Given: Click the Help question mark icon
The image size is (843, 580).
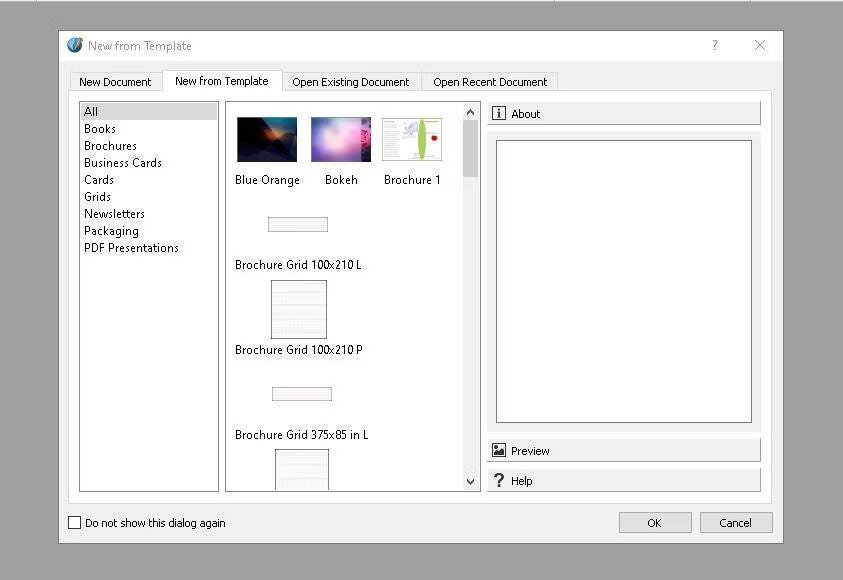Looking at the screenshot, I should click(x=498, y=481).
